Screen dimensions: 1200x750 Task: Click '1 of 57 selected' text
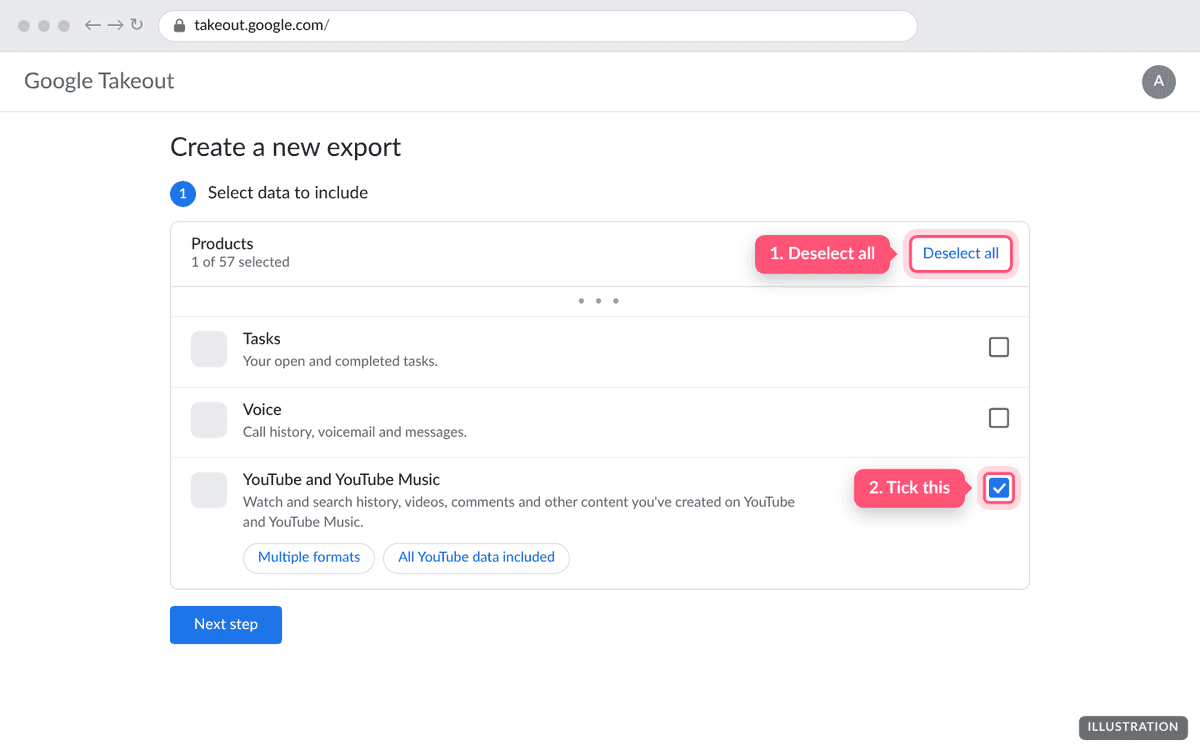240,262
